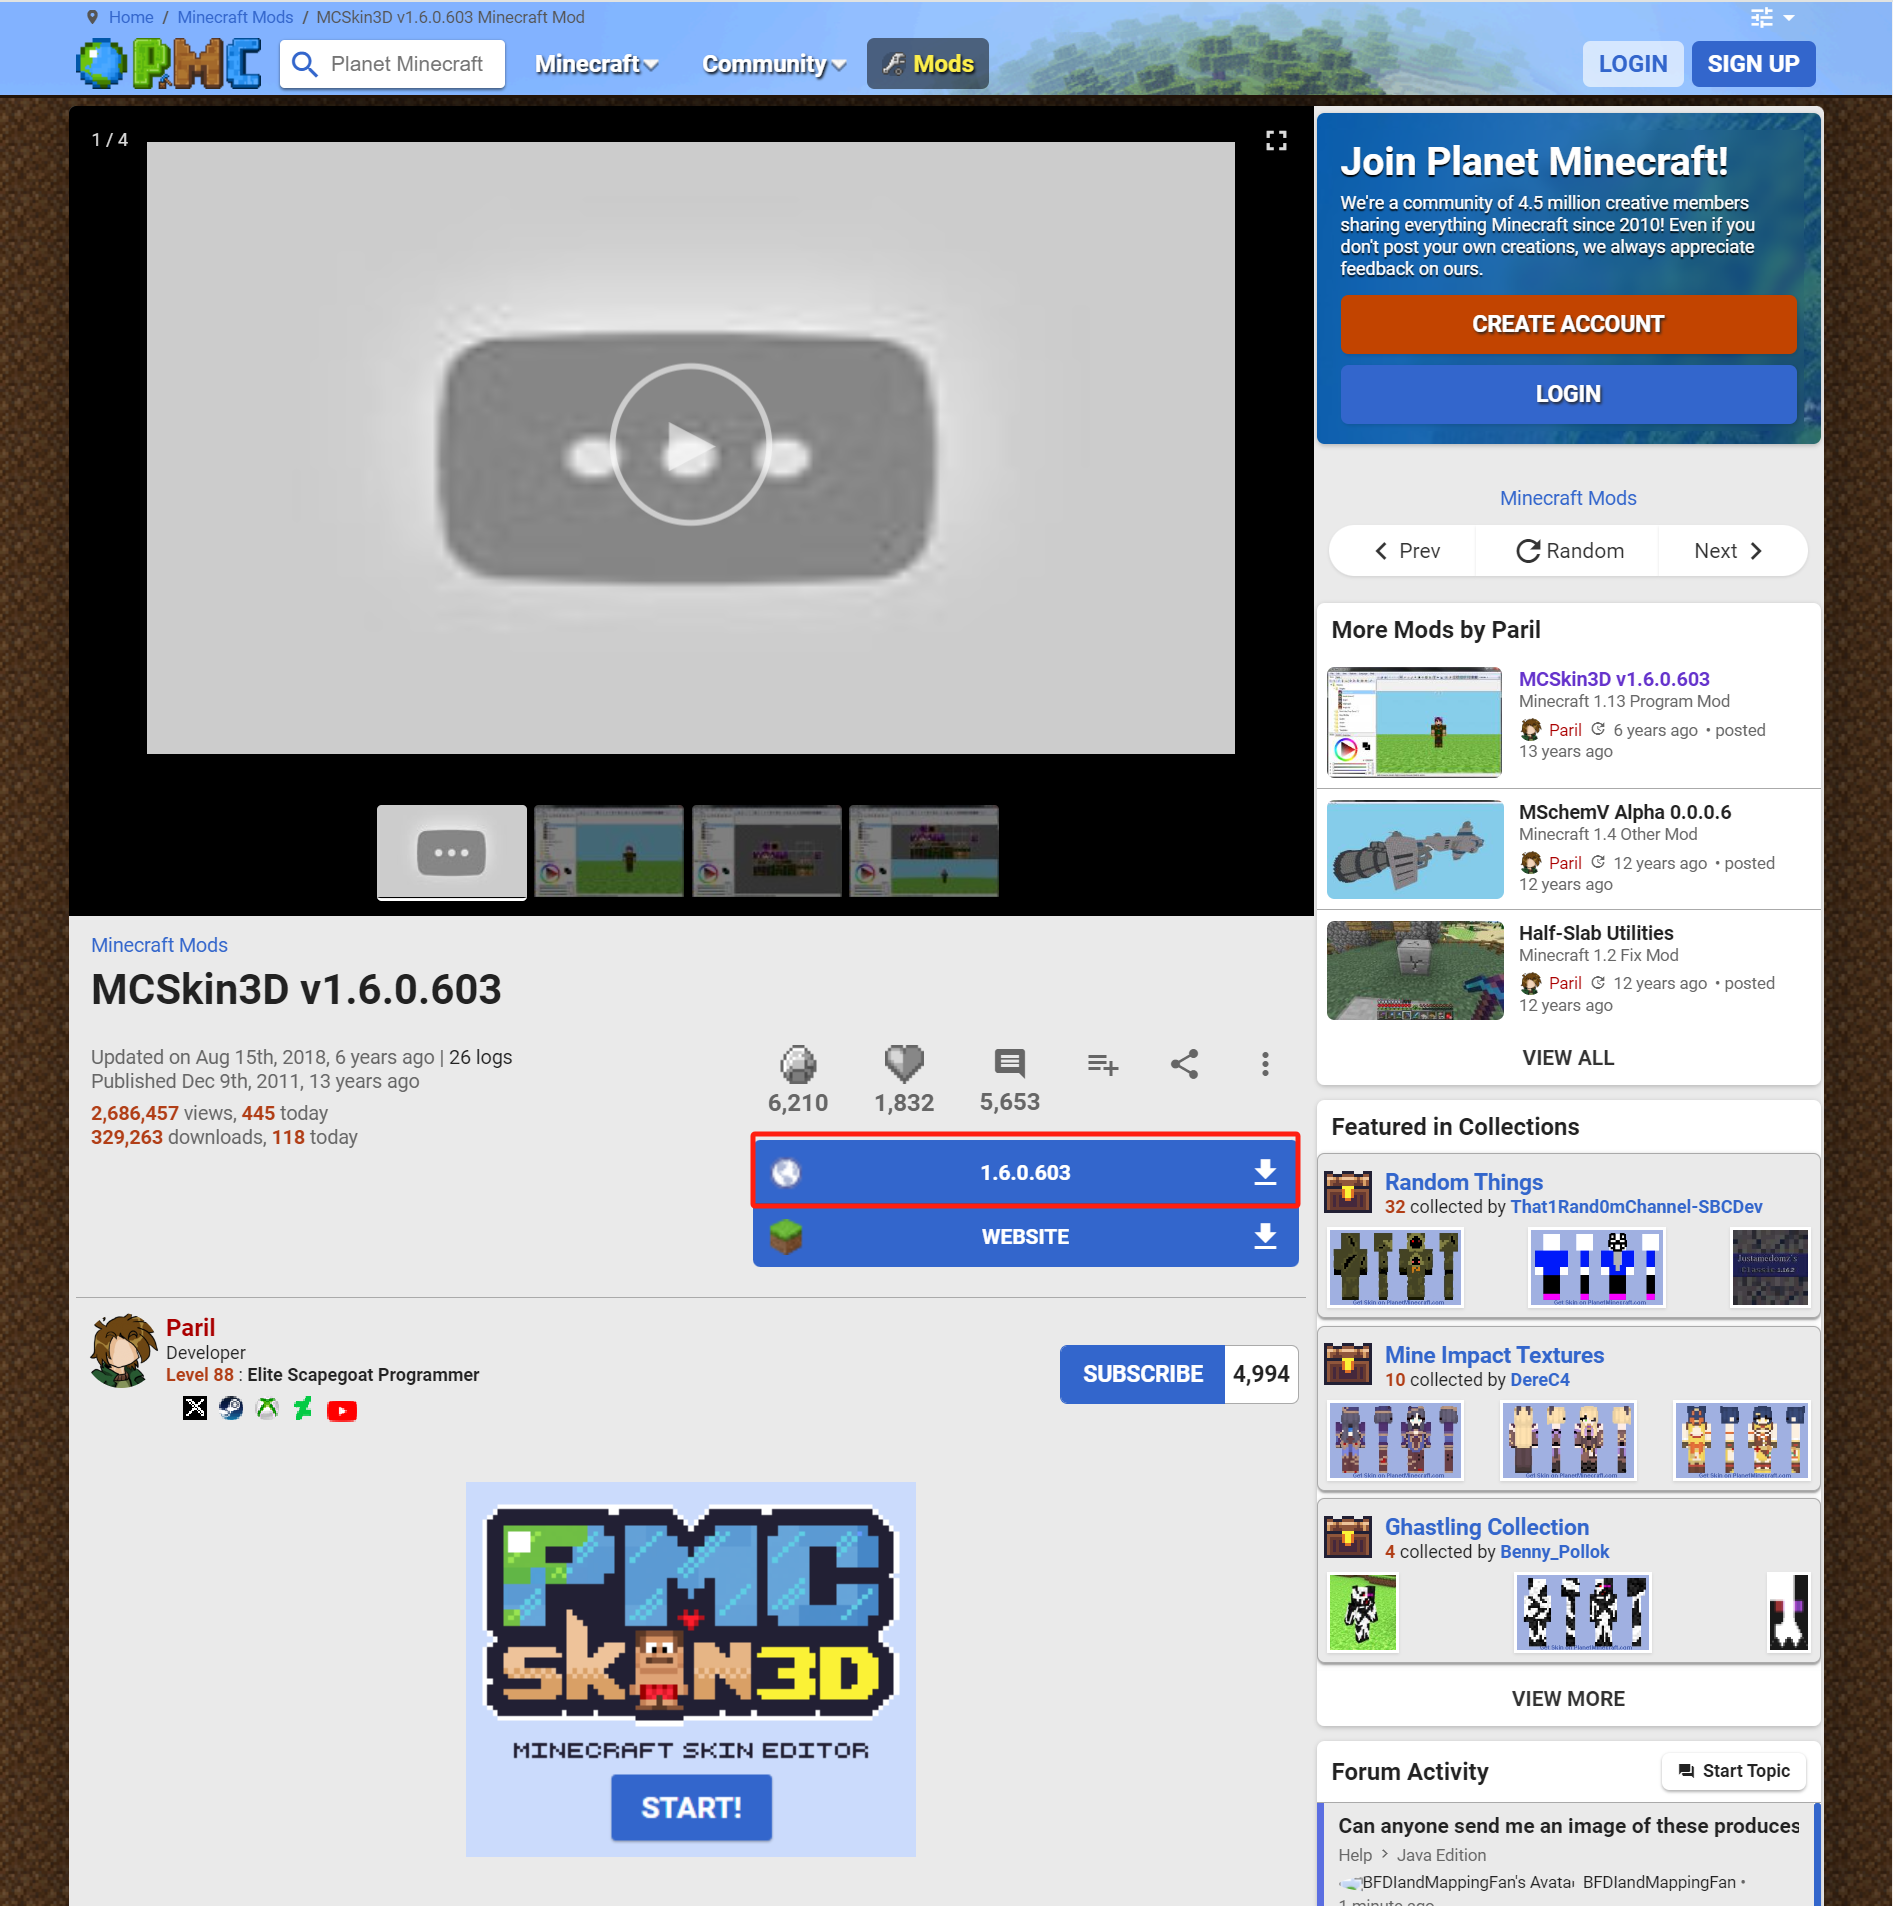Click Paril's avatar image
Viewport: 1893px width, 1906px height.
point(123,1351)
